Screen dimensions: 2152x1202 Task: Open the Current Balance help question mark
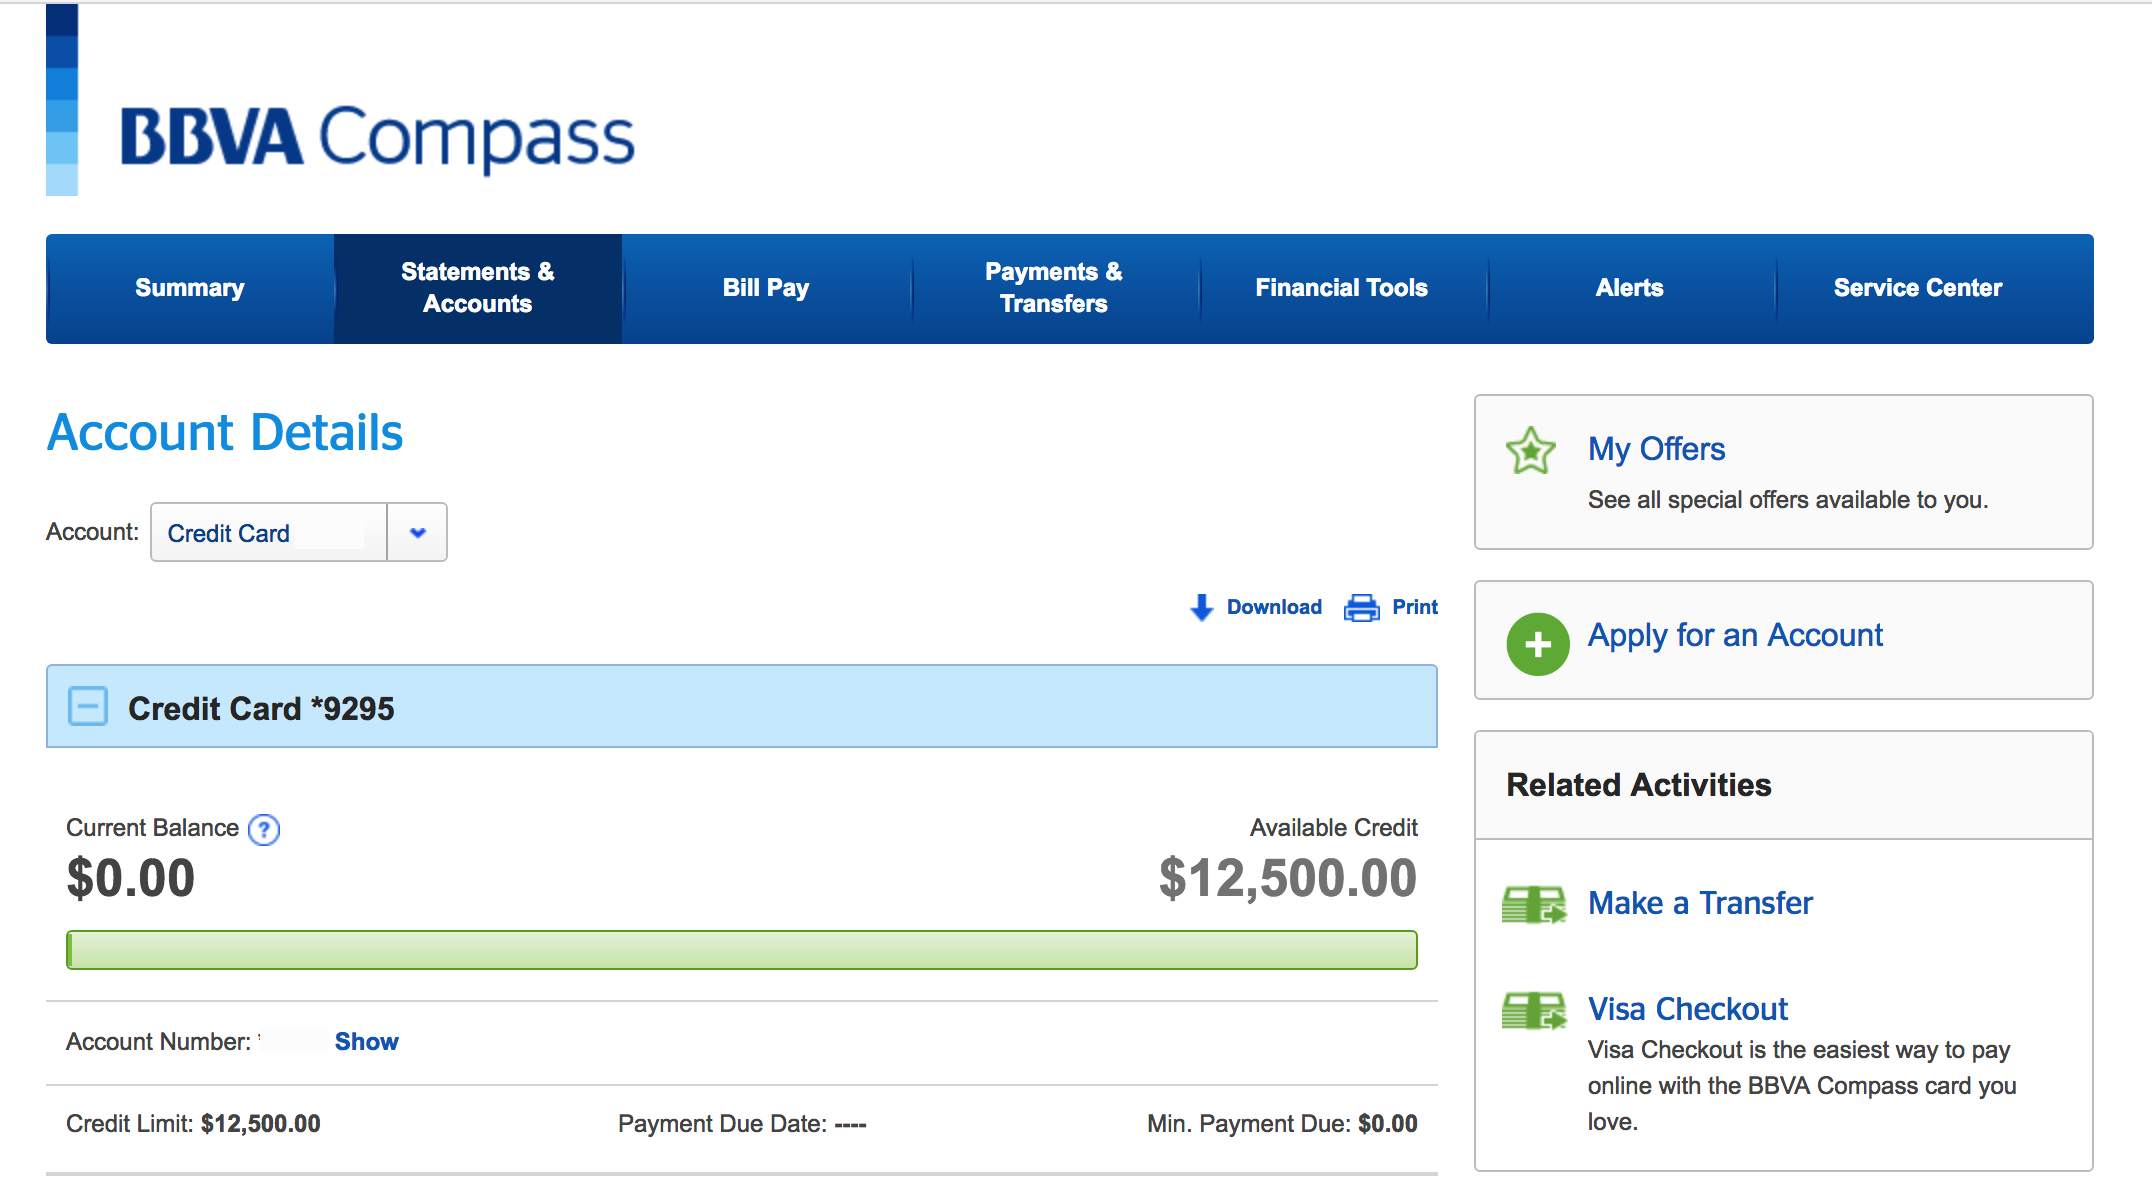(264, 830)
